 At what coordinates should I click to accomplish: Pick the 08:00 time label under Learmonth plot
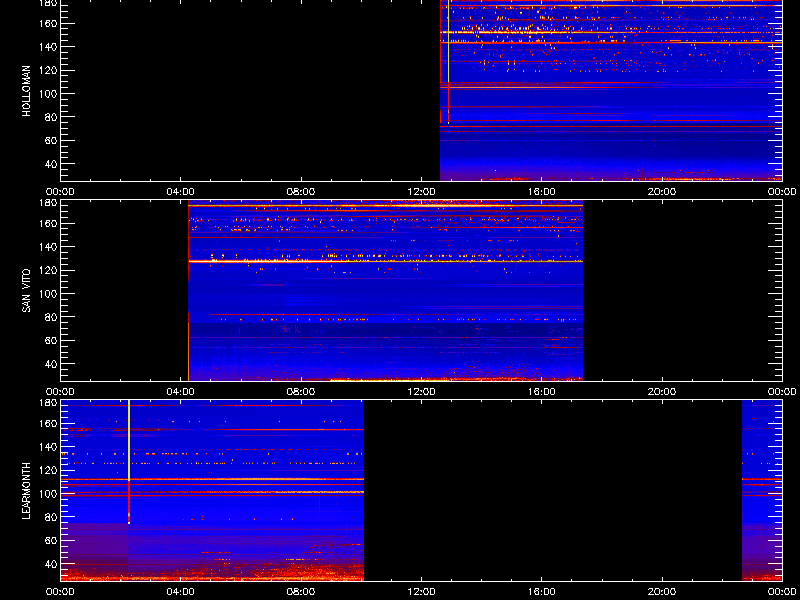point(301,592)
